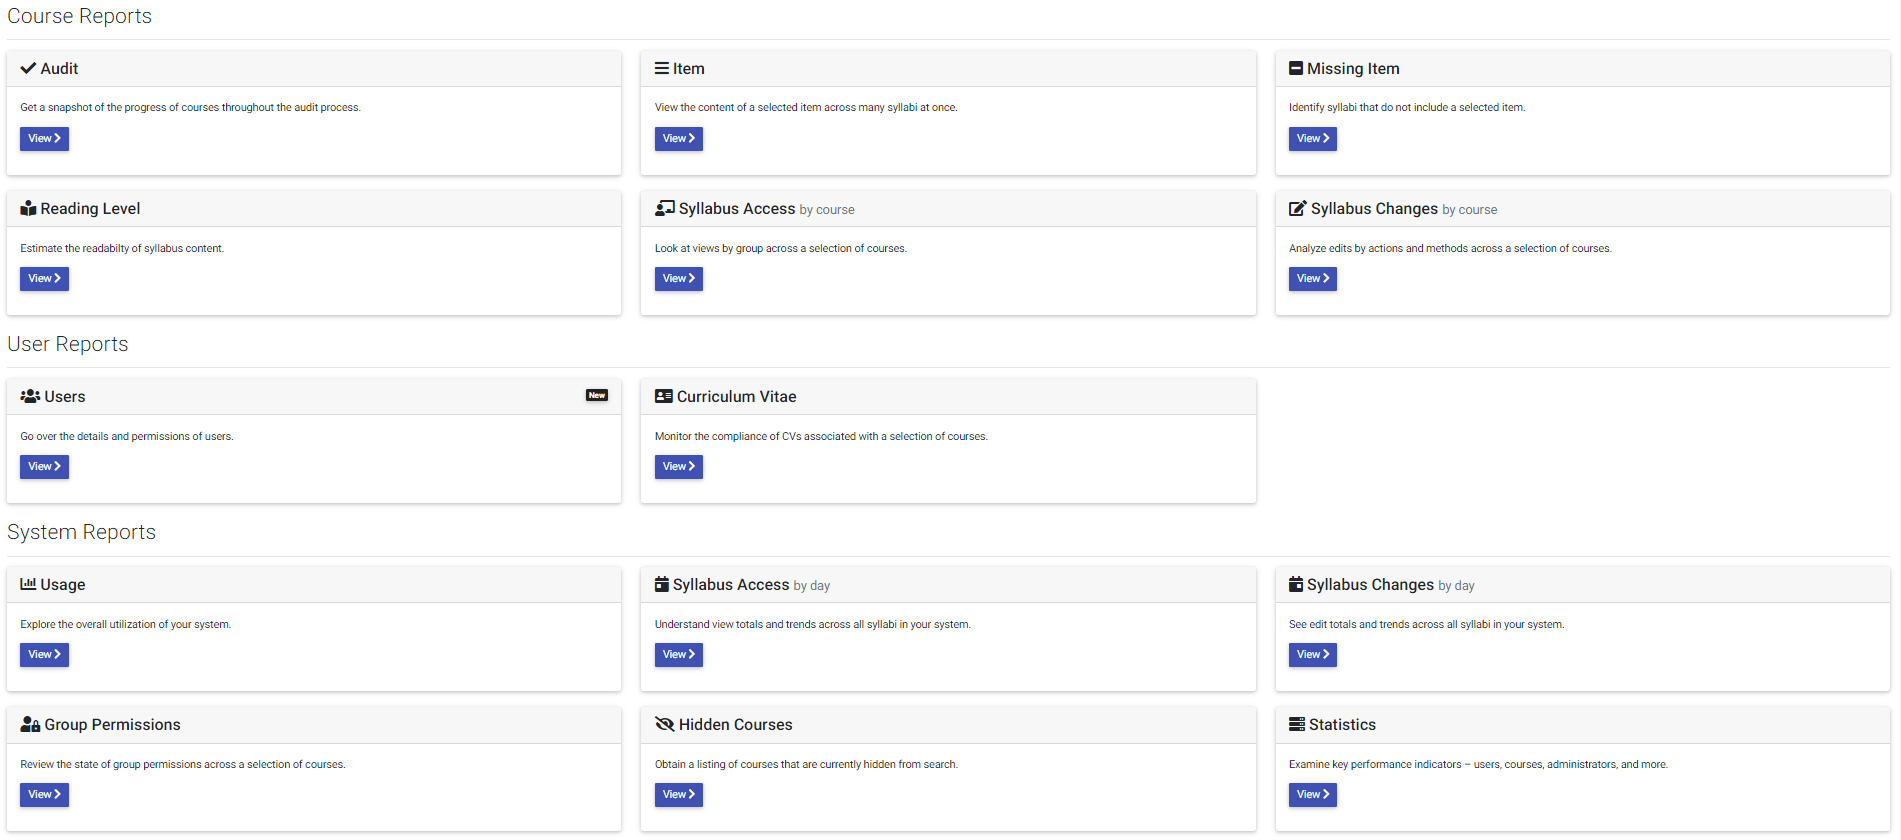The height and width of the screenshot is (840, 1901).
Task: Click text 'Understand view totals and trends'
Action: point(735,625)
